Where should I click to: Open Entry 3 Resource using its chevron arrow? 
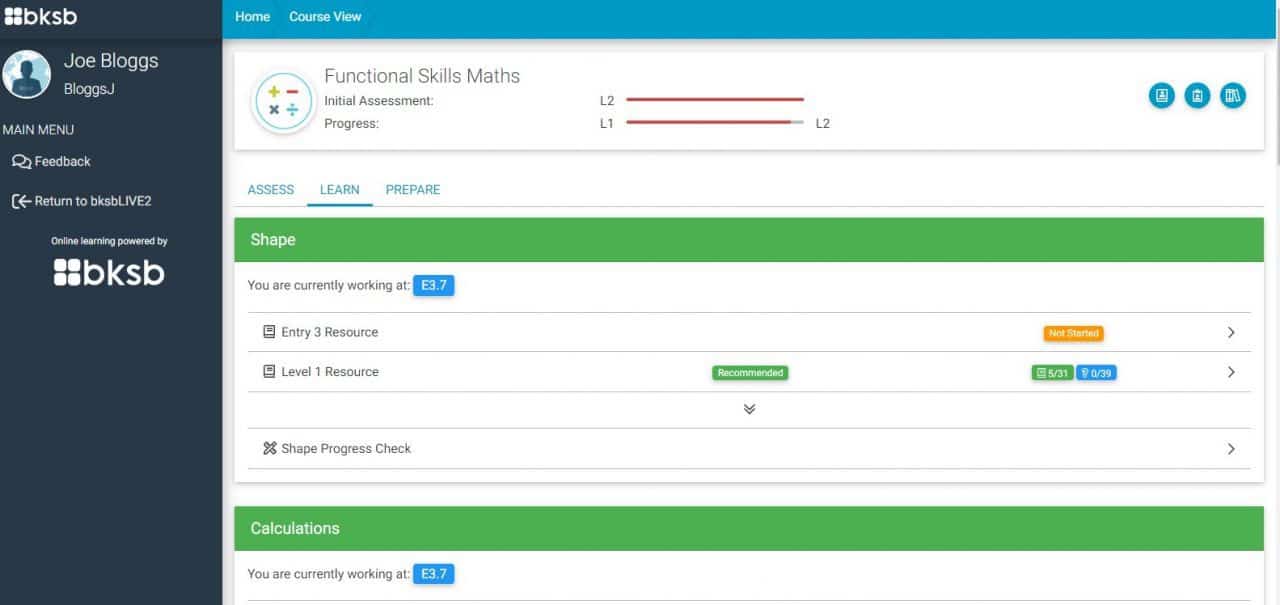click(1231, 331)
